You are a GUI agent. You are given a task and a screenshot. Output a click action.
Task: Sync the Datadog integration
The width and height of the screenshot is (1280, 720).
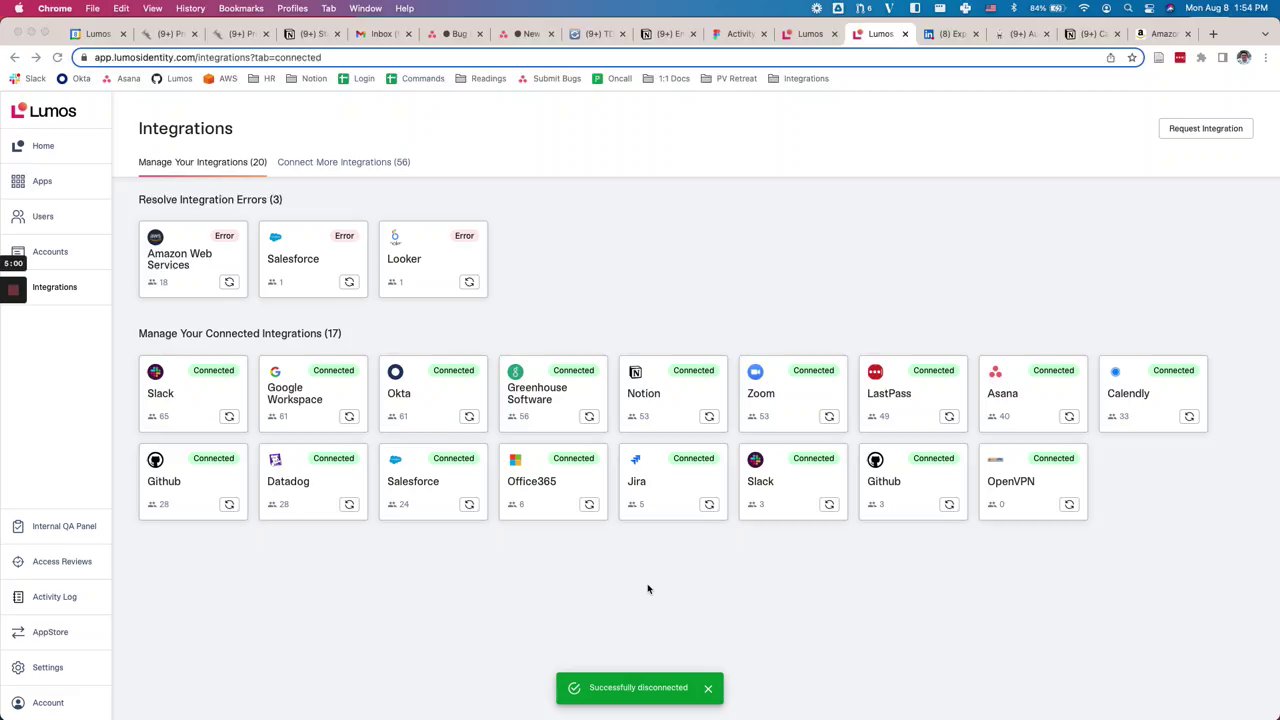pyautogui.click(x=349, y=504)
